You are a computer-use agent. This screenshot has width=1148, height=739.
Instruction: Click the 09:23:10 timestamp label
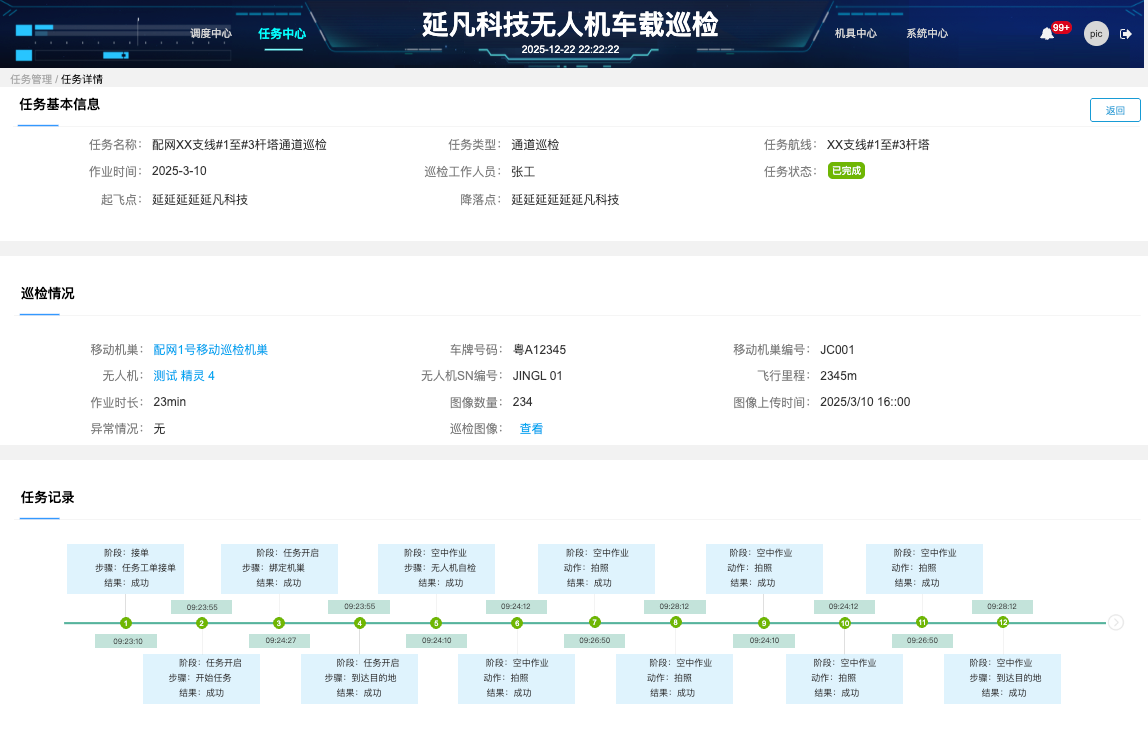127,641
